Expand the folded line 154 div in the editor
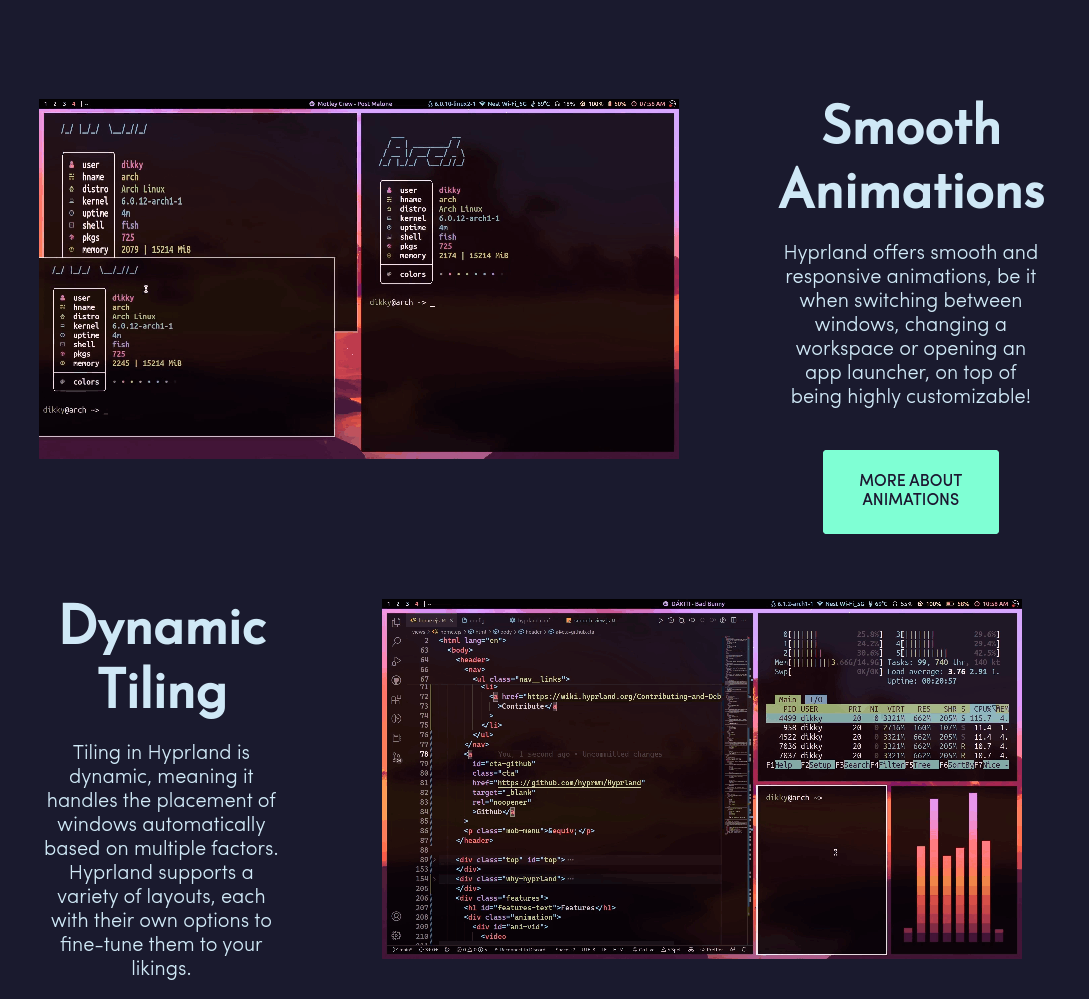This screenshot has height=999, width=1089. click(433, 879)
